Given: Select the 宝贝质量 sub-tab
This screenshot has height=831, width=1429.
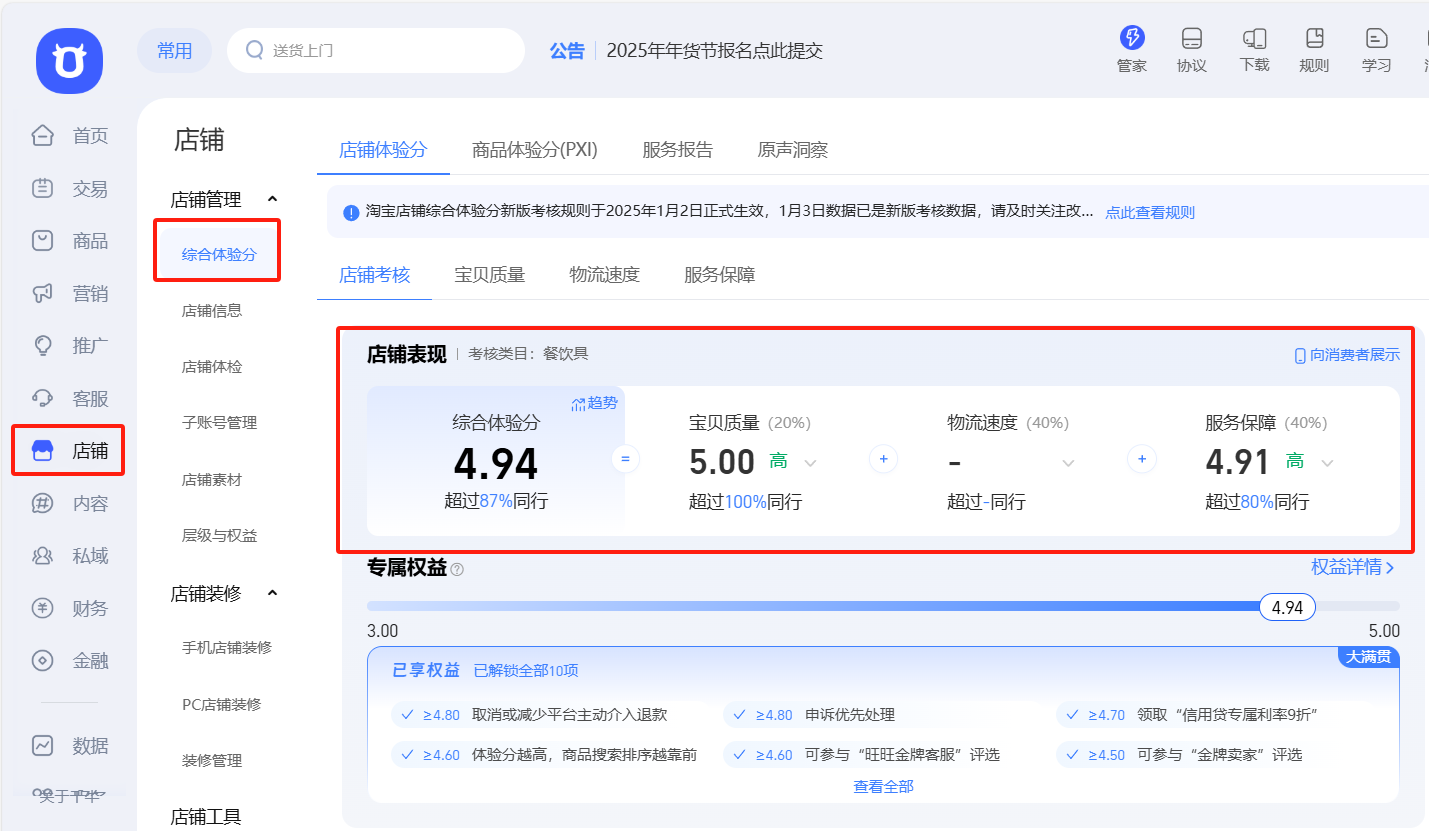Looking at the screenshot, I should (490, 274).
